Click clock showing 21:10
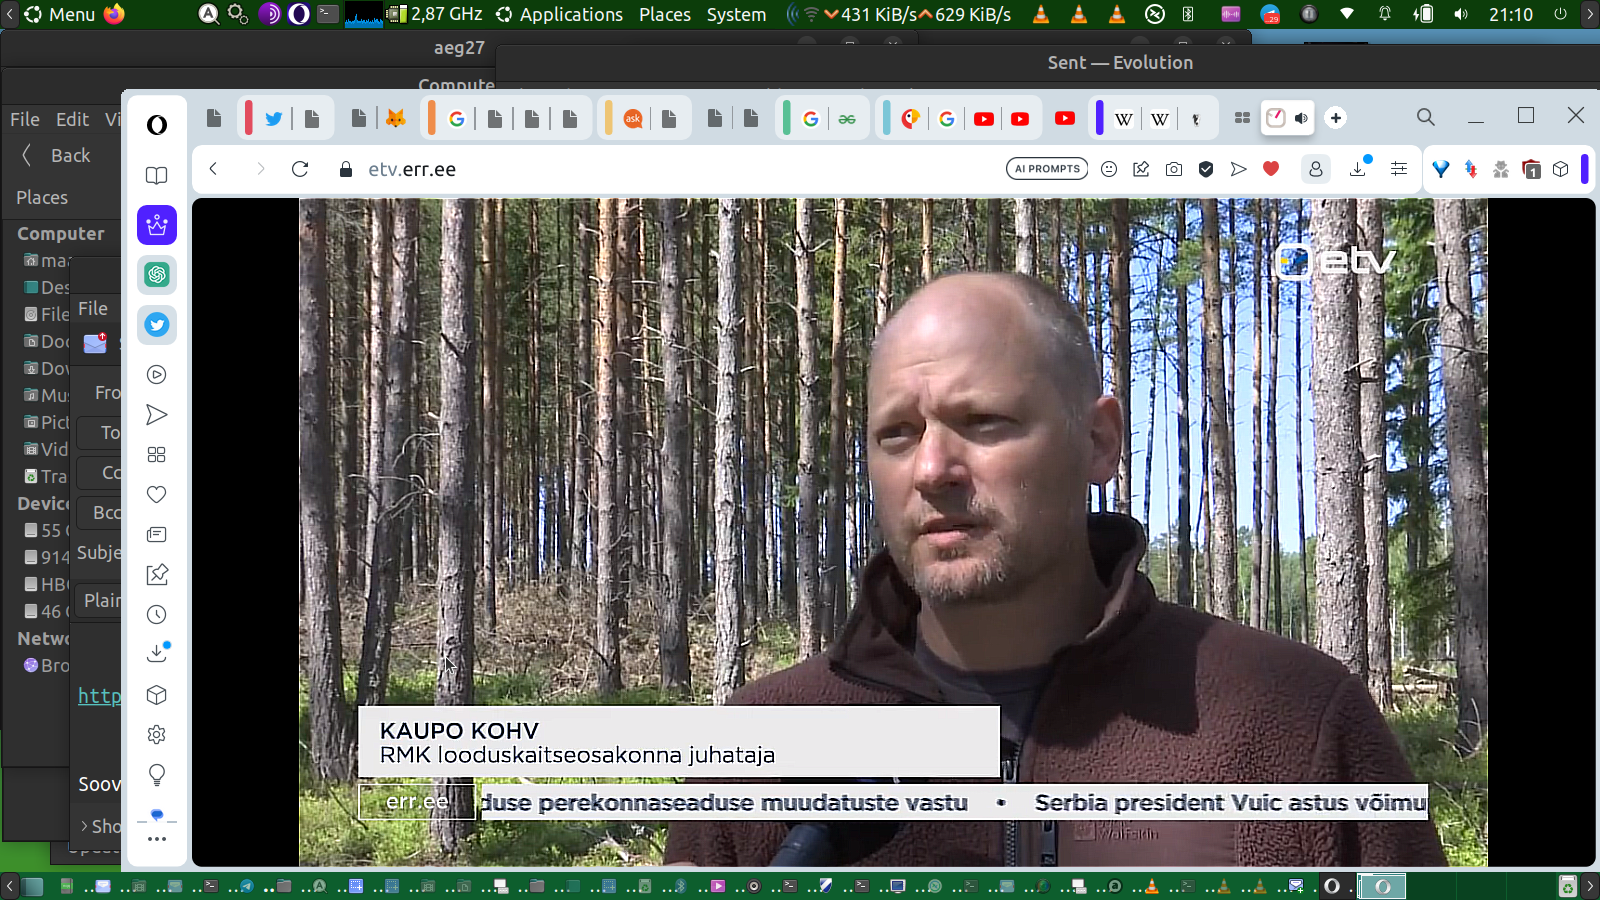 (x=1510, y=14)
